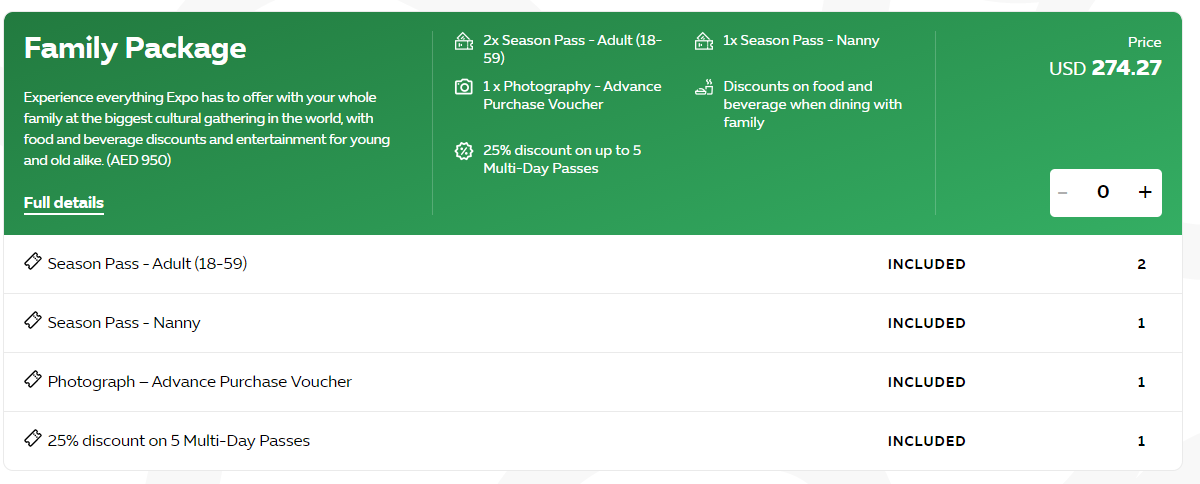This screenshot has height=484, width=1200.
Task: Click tag icon in Season Pass Nanny row
Action: (x=33, y=321)
